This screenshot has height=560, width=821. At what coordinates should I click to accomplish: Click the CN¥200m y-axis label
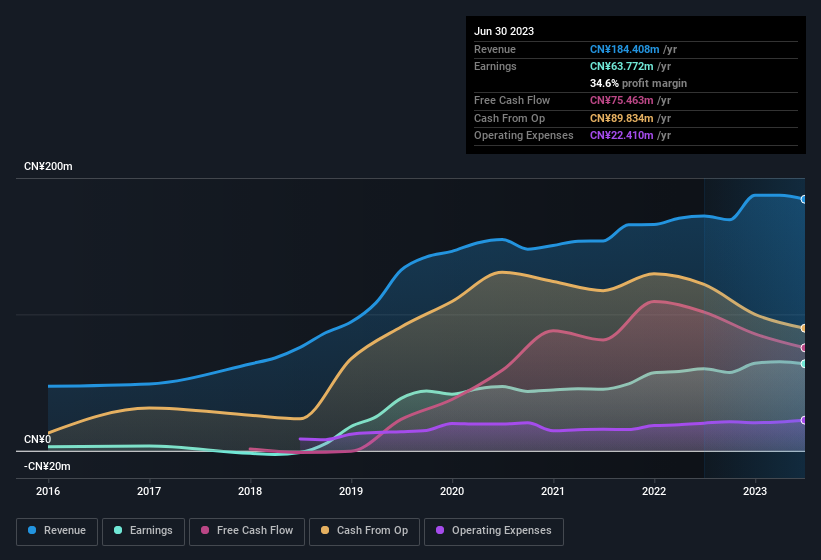click(x=48, y=166)
